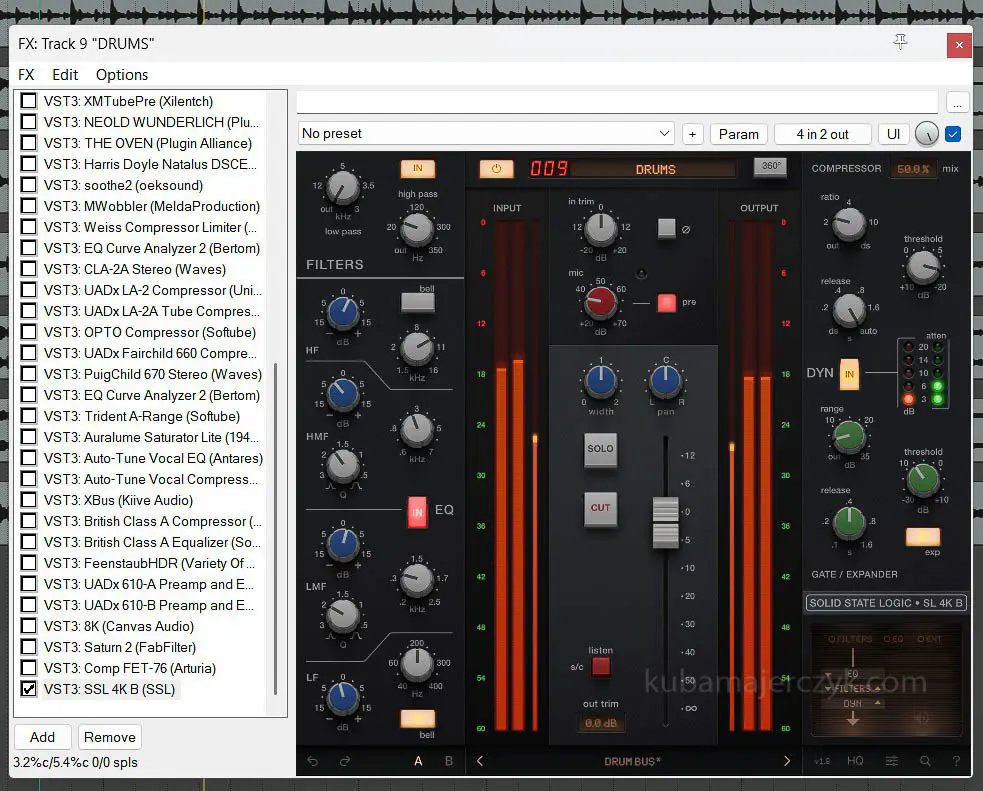
Task: Uncheck the SSL 4K B plugin checkbox
Action: click(x=29, y=689)
